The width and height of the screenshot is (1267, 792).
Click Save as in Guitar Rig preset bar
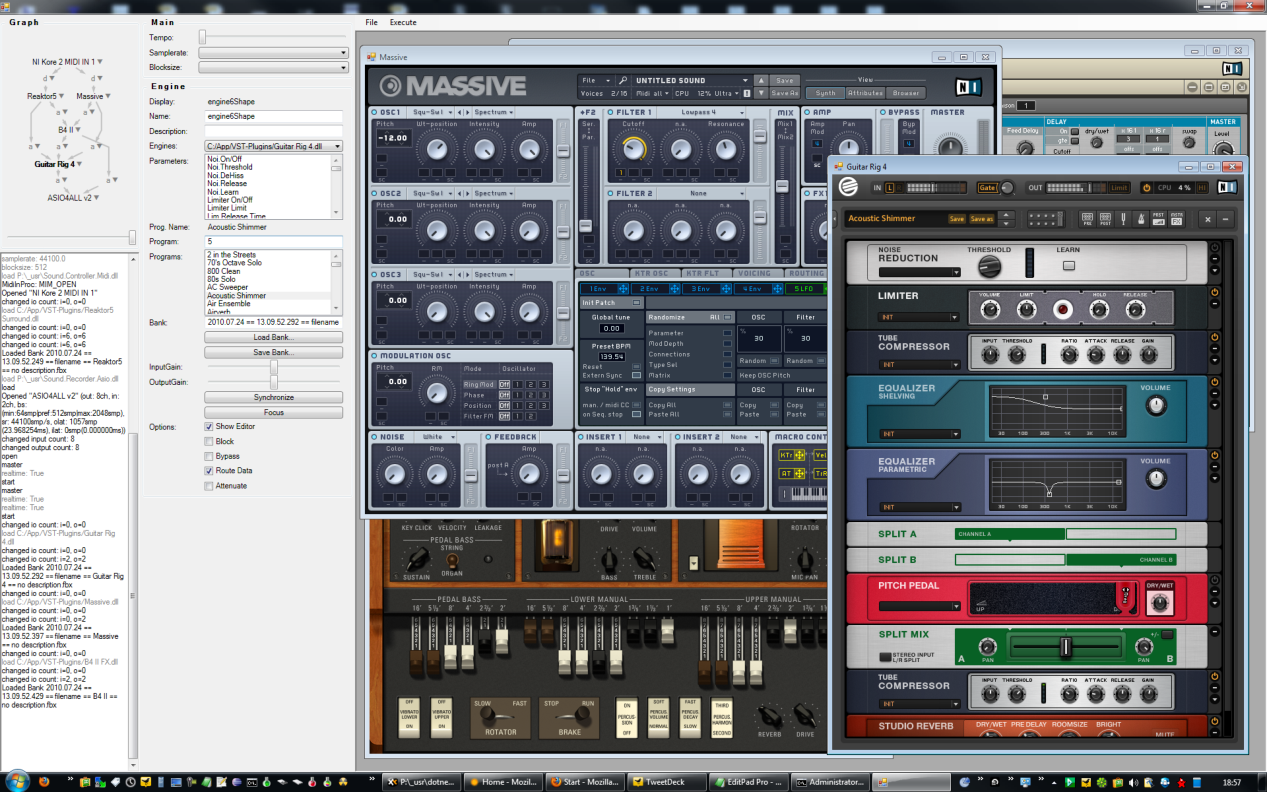coord(982,219)
